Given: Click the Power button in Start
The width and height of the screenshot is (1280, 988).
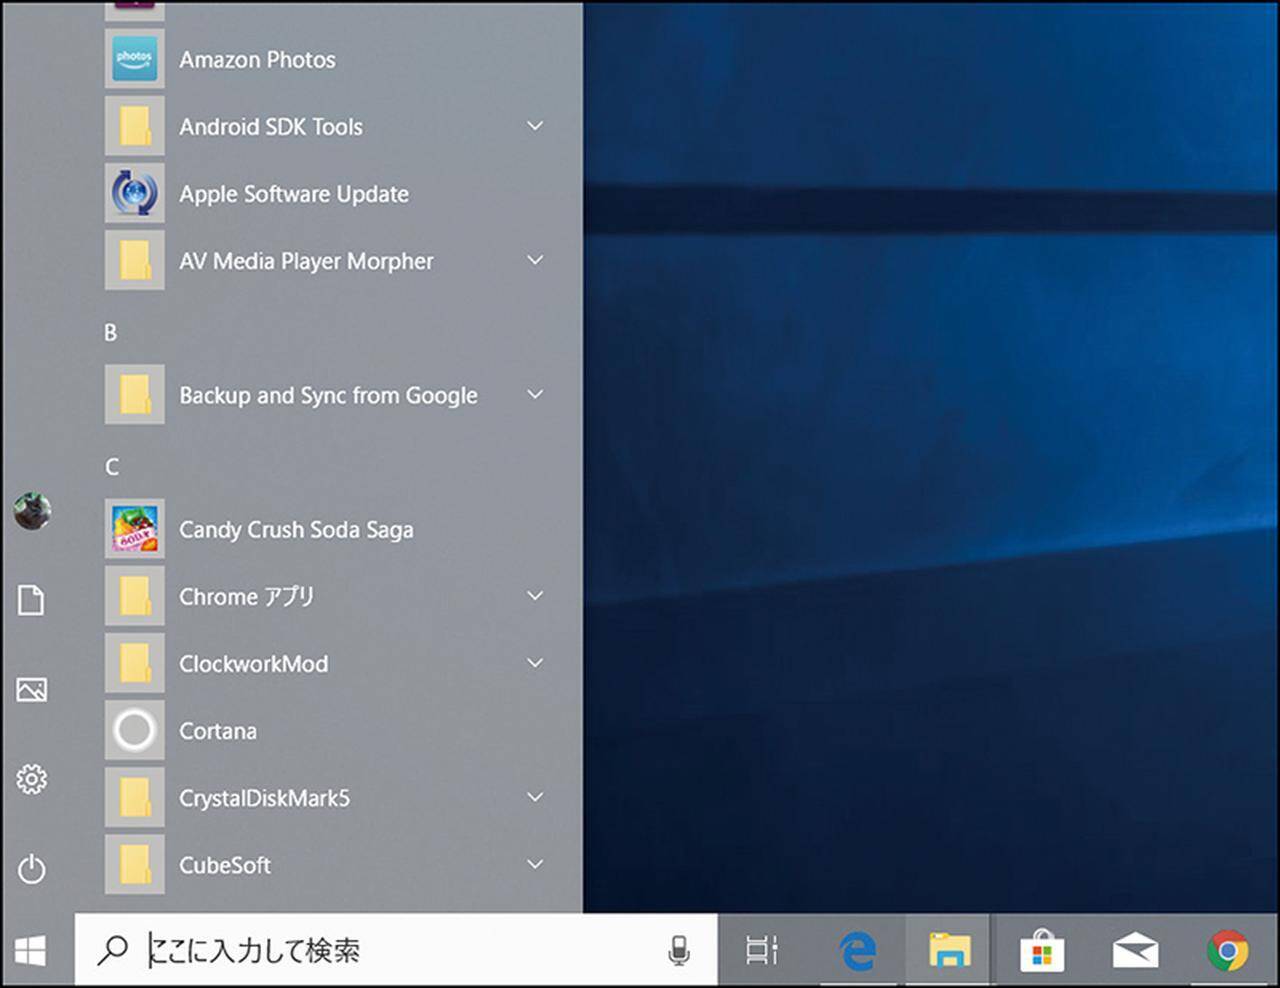Looking at the screenshot, I should click(x=32, y=868).
